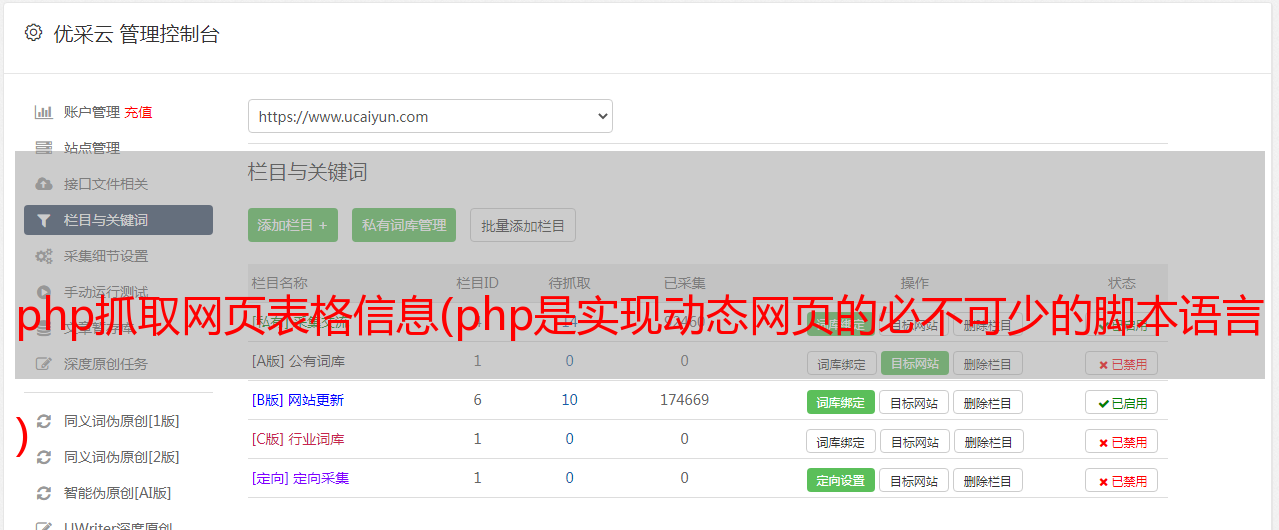
Task: Click the 添加栏目 + button
Action: pyautogui.click(x=293, y=225)
